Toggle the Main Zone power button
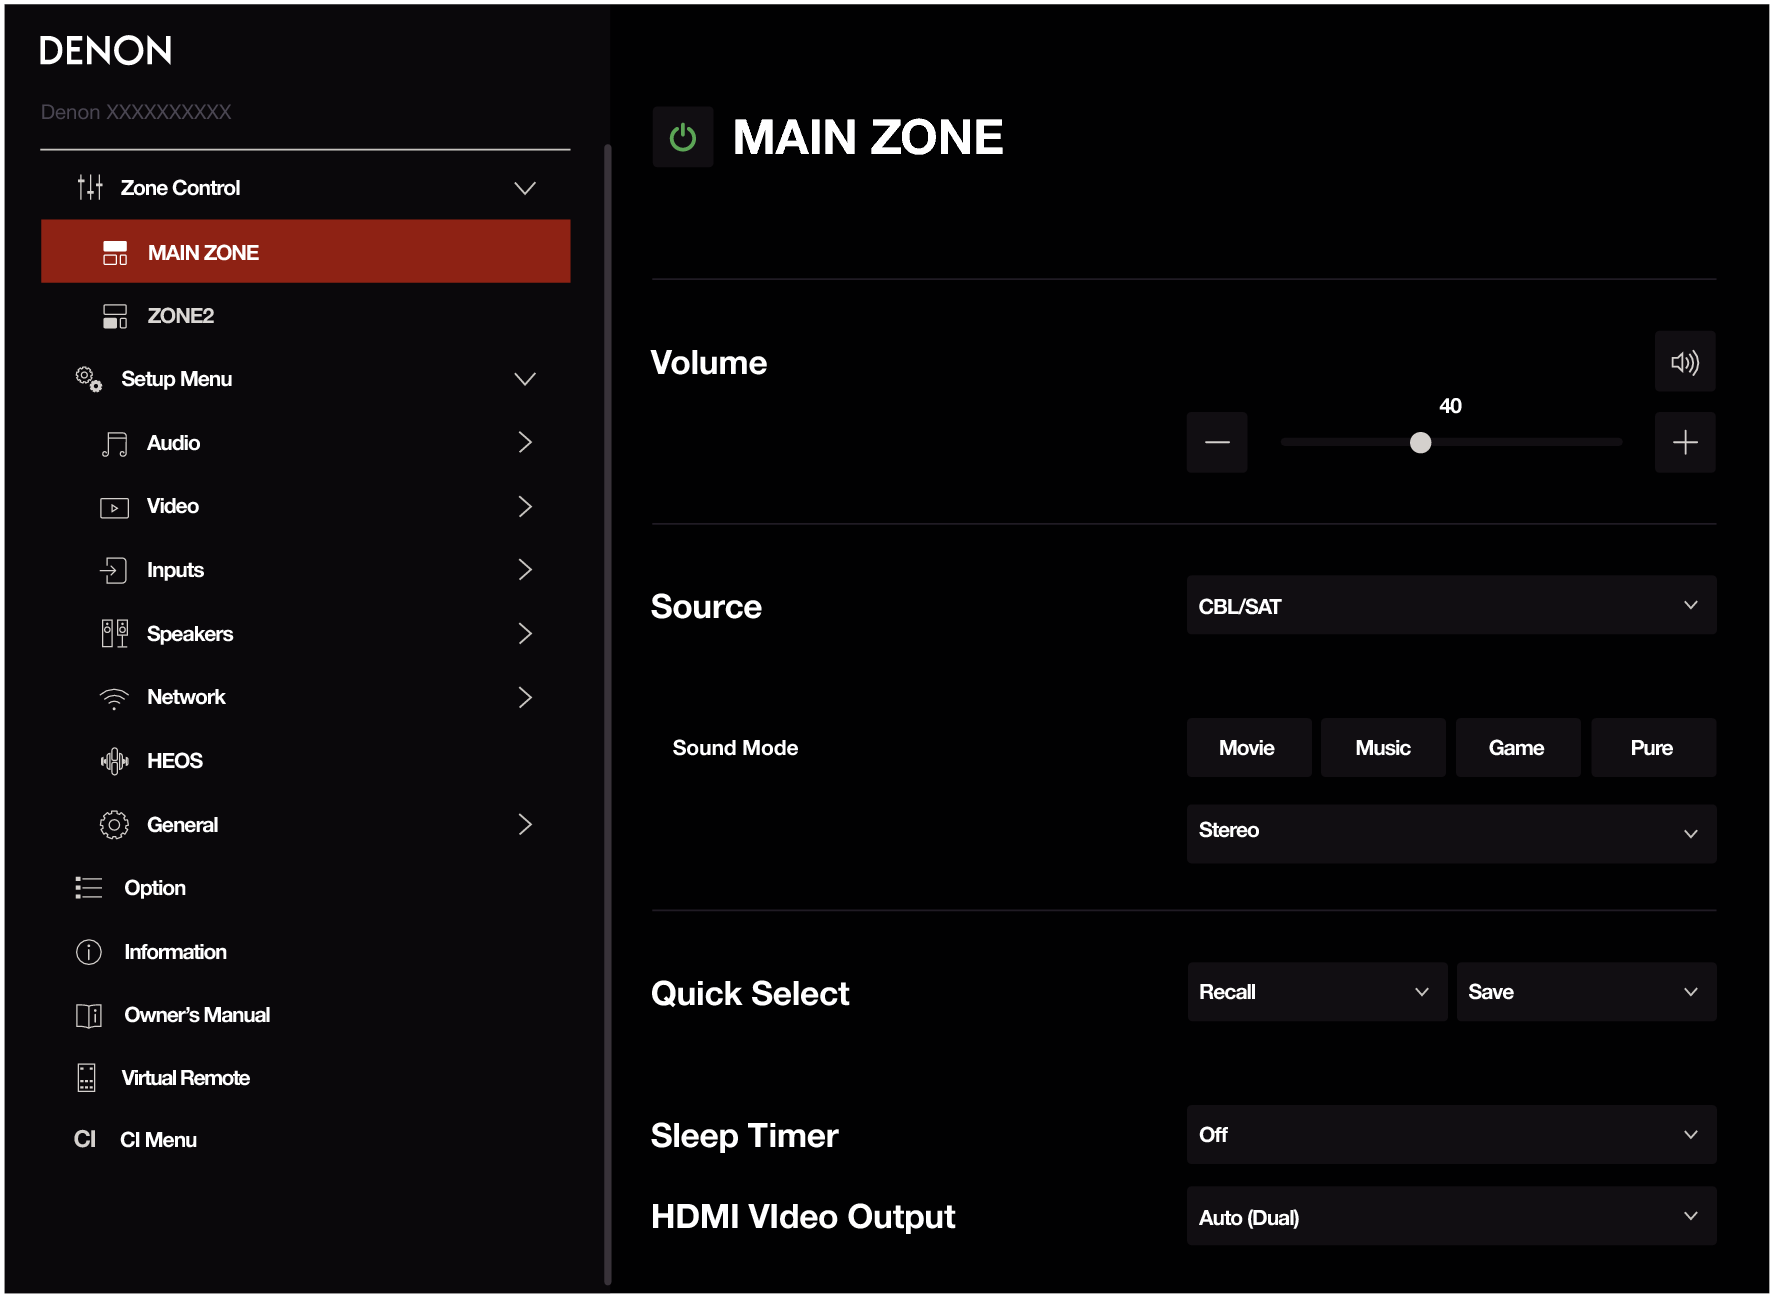 [x=683, y=137]
